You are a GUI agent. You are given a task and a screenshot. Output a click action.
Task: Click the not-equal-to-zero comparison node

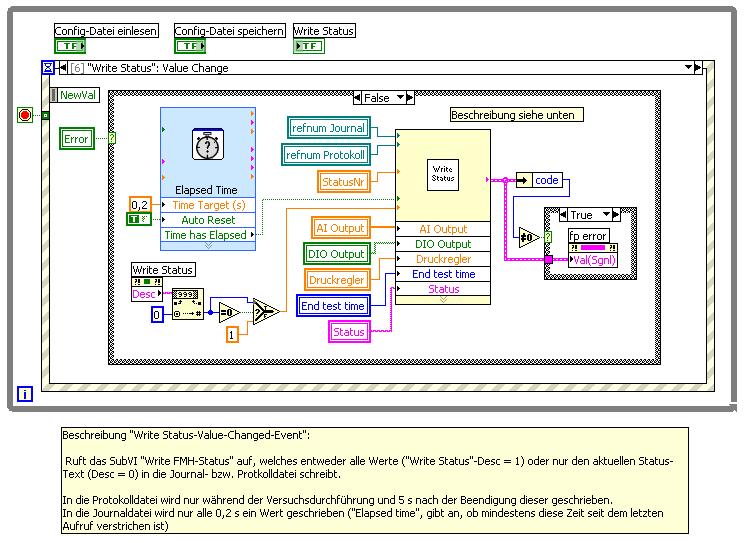(x=529, y=237)
